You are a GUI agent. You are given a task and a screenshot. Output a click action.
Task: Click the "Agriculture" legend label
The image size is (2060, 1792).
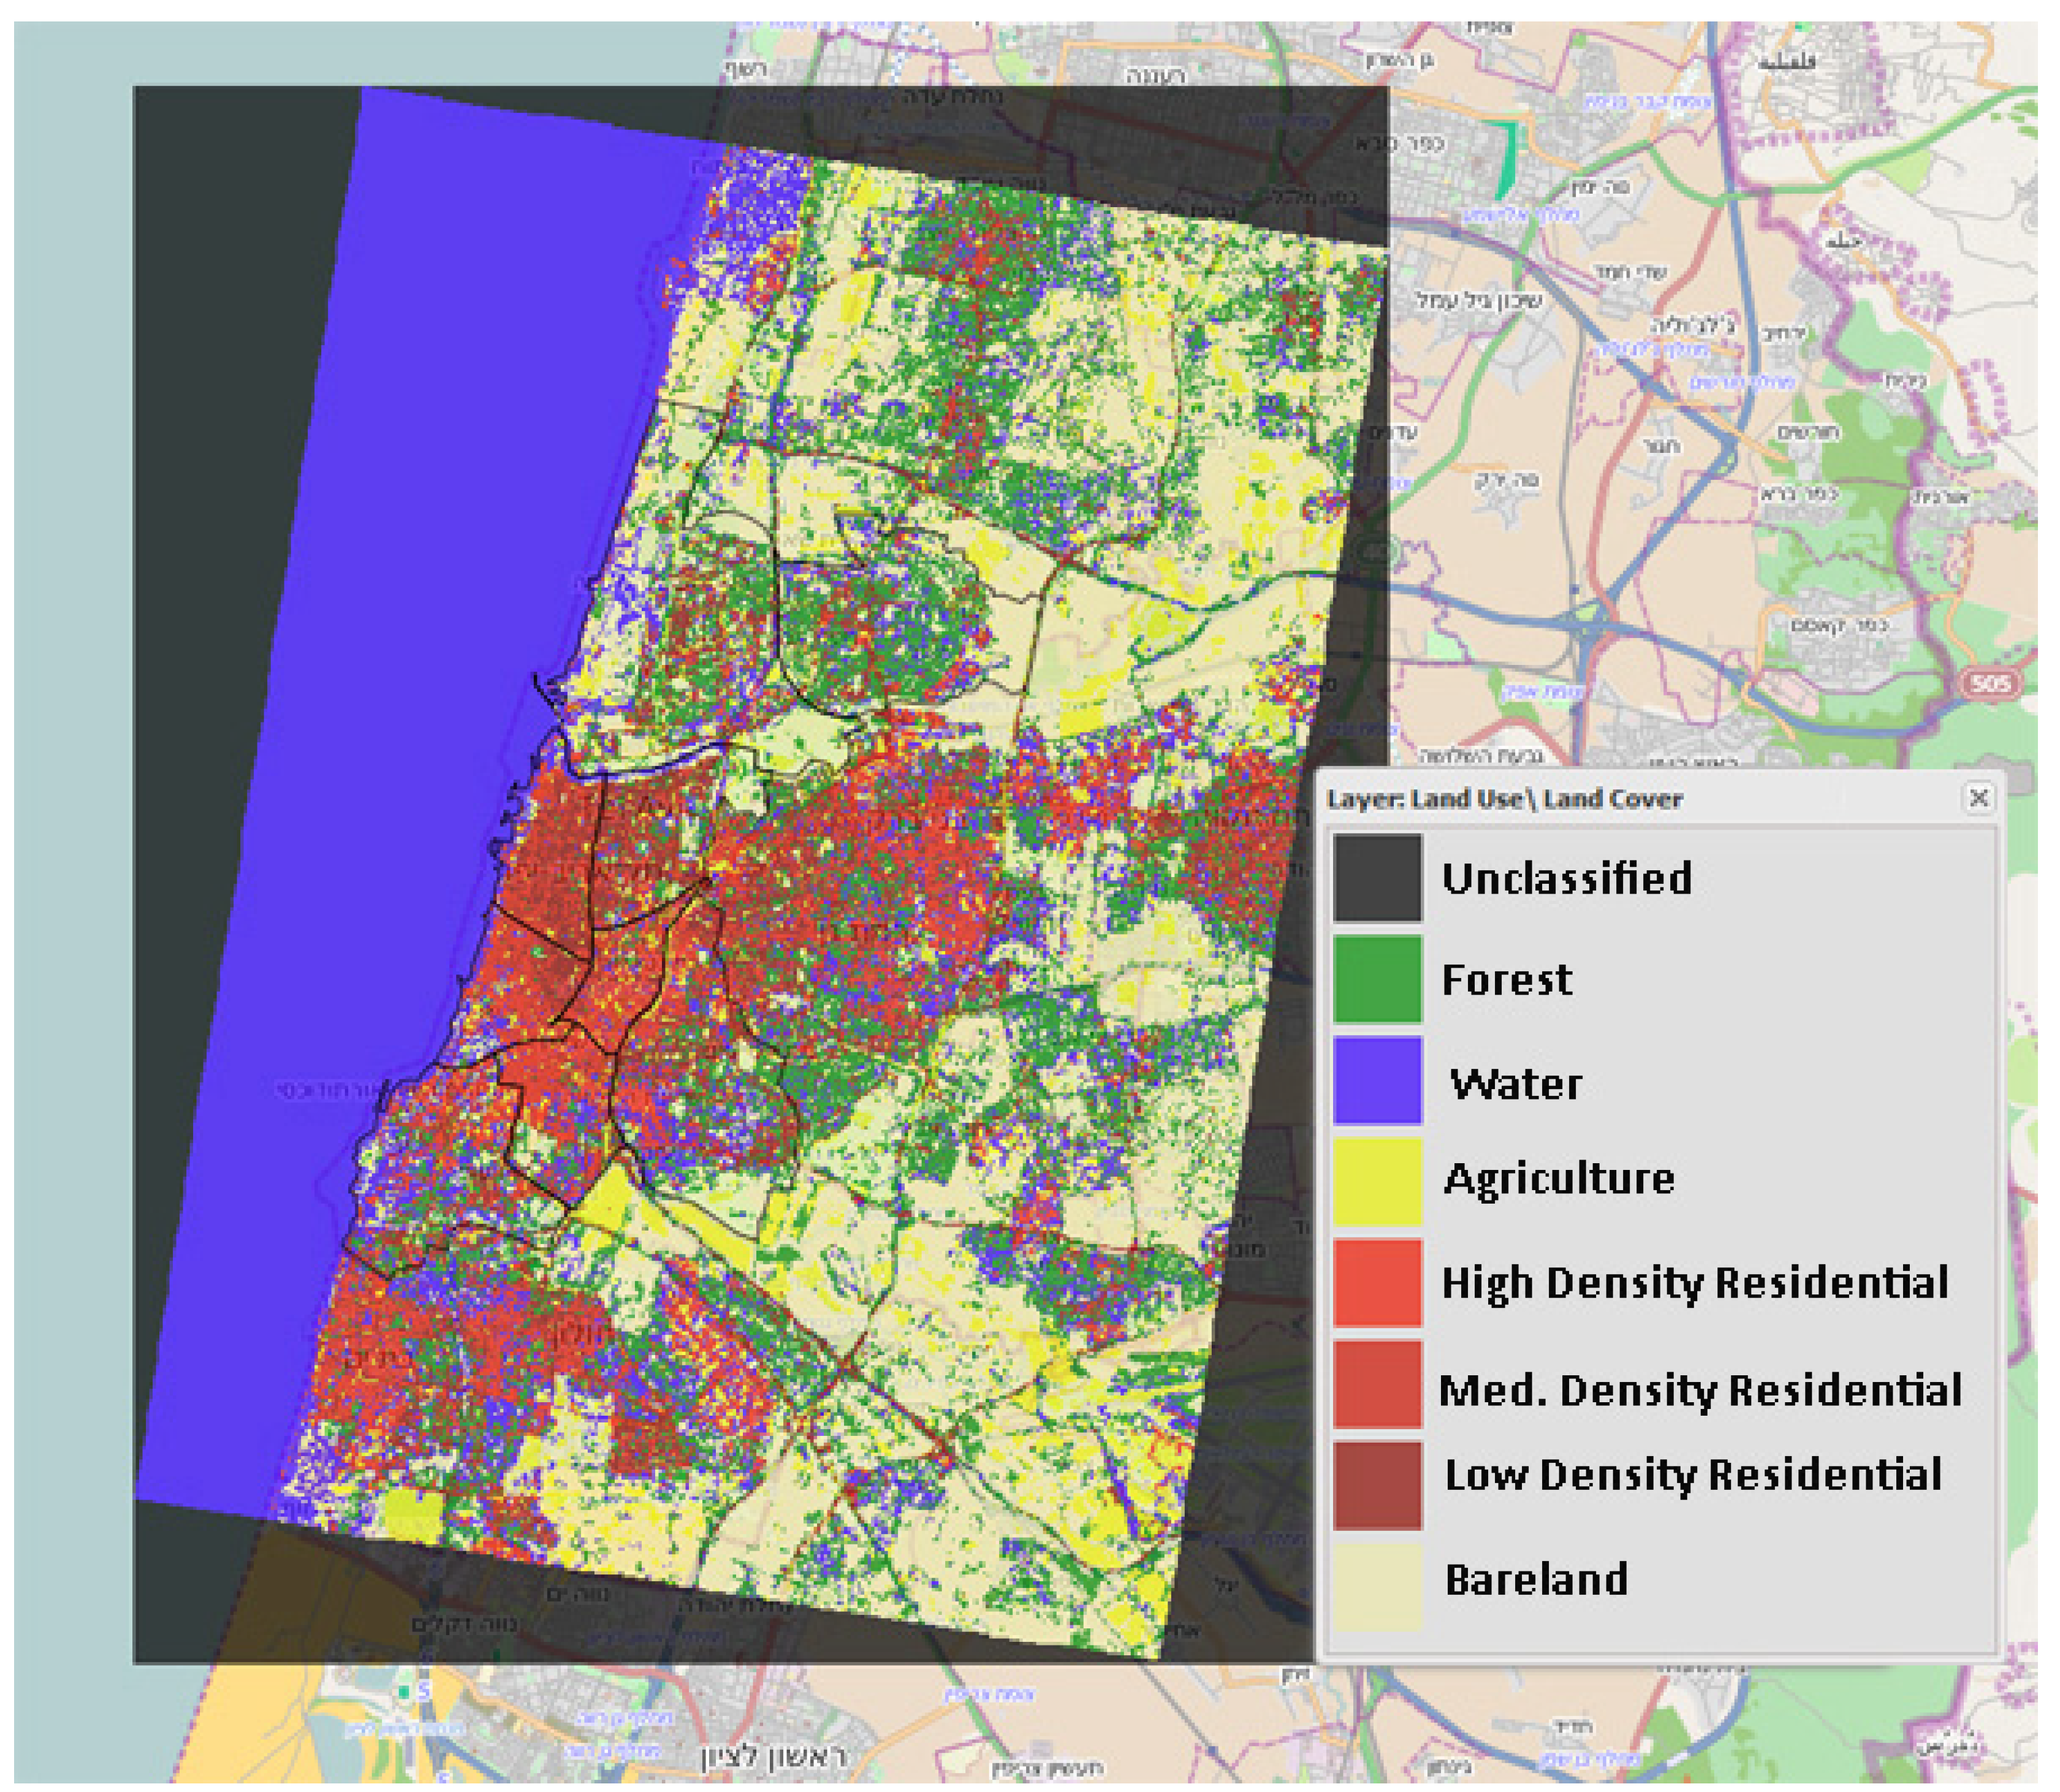coord(1559,1179)
